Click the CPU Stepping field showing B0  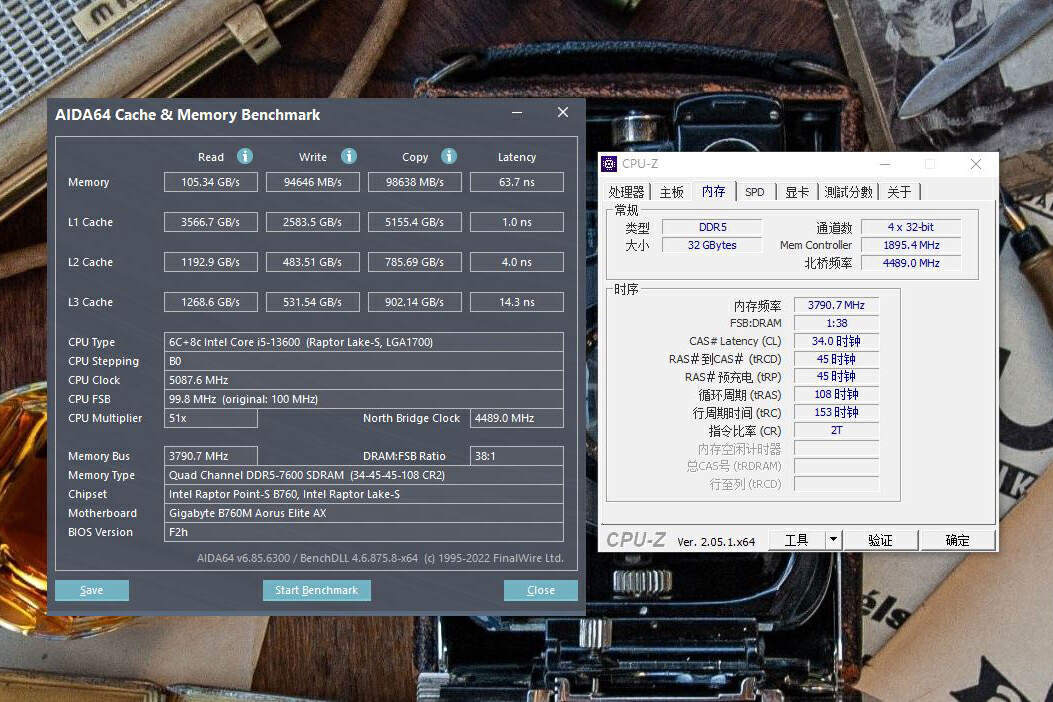pos(364,361)
